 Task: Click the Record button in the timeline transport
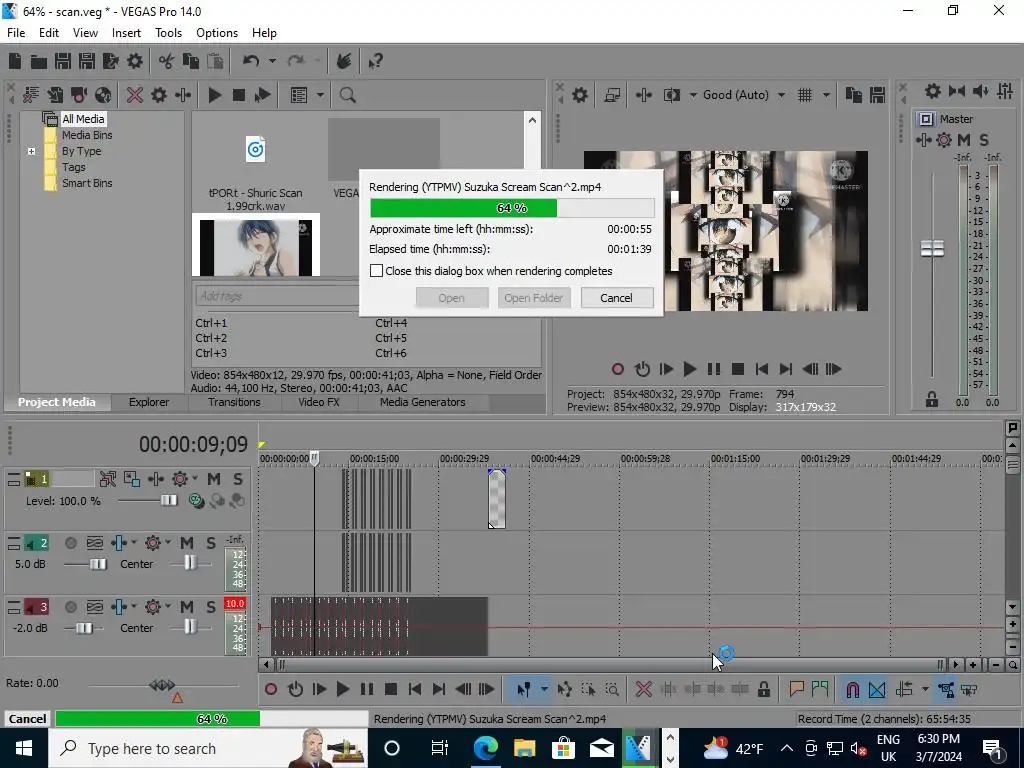point(271,689)
